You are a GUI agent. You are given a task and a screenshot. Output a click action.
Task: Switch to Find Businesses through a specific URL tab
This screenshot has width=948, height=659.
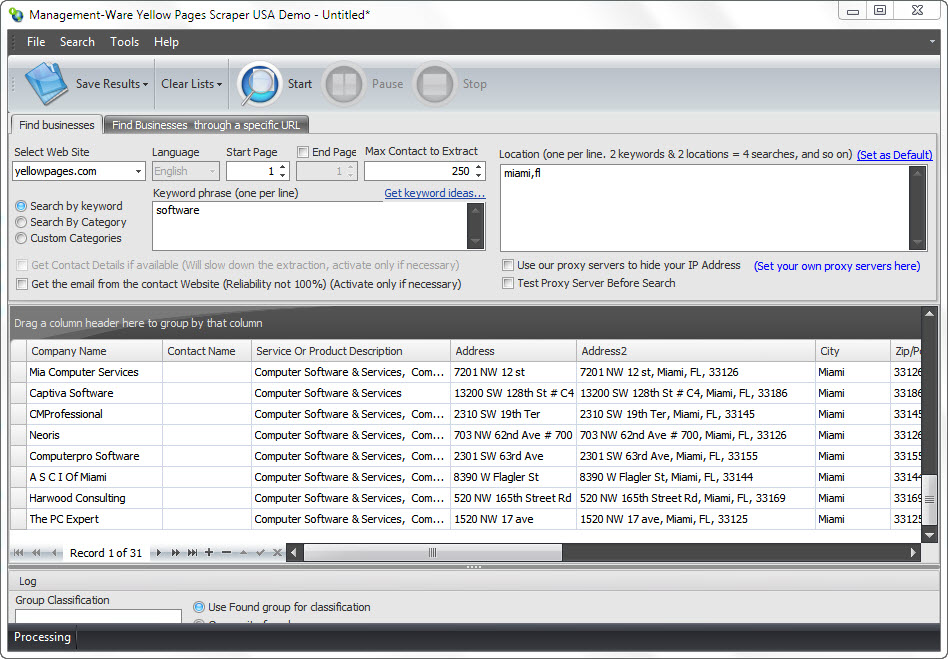206,125
